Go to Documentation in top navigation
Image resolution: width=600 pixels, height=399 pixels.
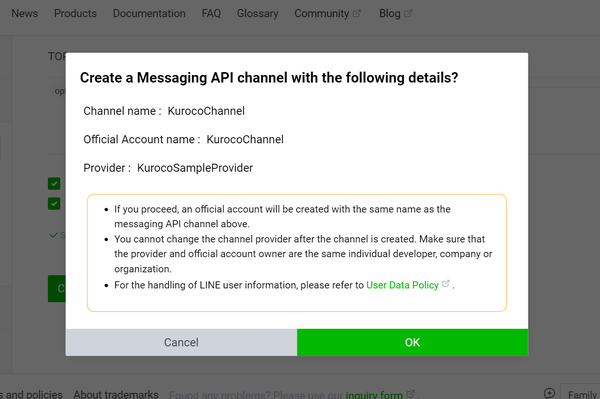coord(149,13)
